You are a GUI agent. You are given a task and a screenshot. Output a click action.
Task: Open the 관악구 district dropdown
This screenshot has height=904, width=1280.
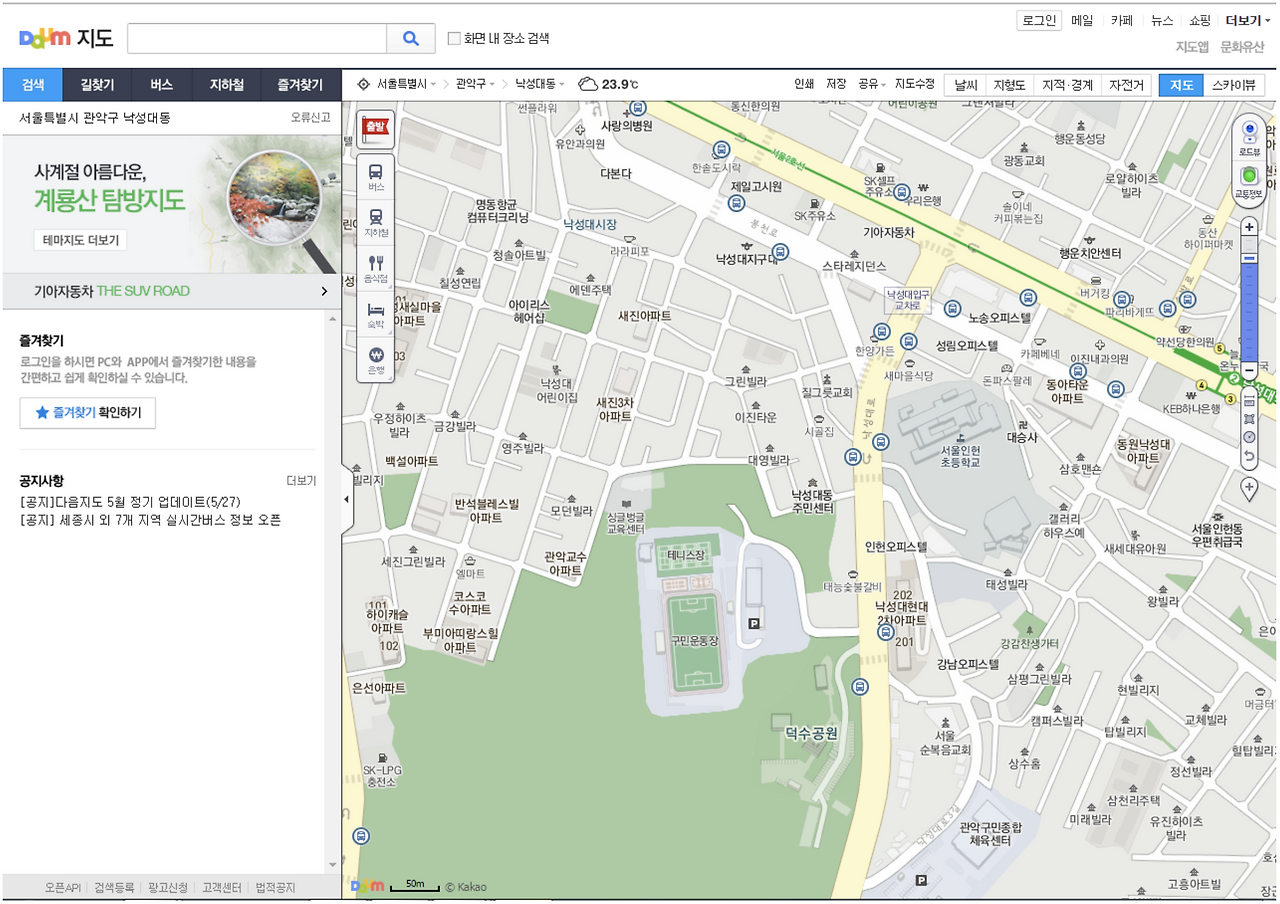pyautogui.click(x=476, y=84)
